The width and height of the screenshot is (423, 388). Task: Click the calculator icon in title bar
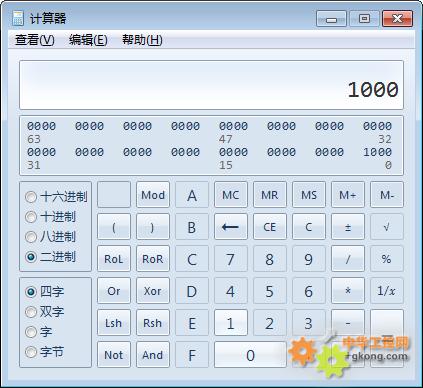click(18, 18)
